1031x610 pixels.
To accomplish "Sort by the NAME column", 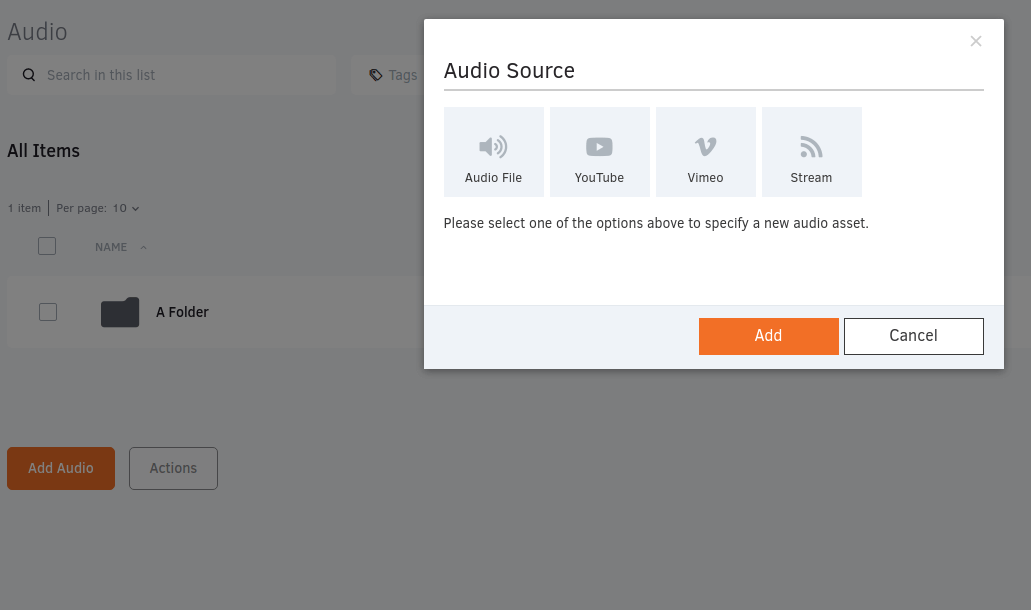I will (120, 247).
